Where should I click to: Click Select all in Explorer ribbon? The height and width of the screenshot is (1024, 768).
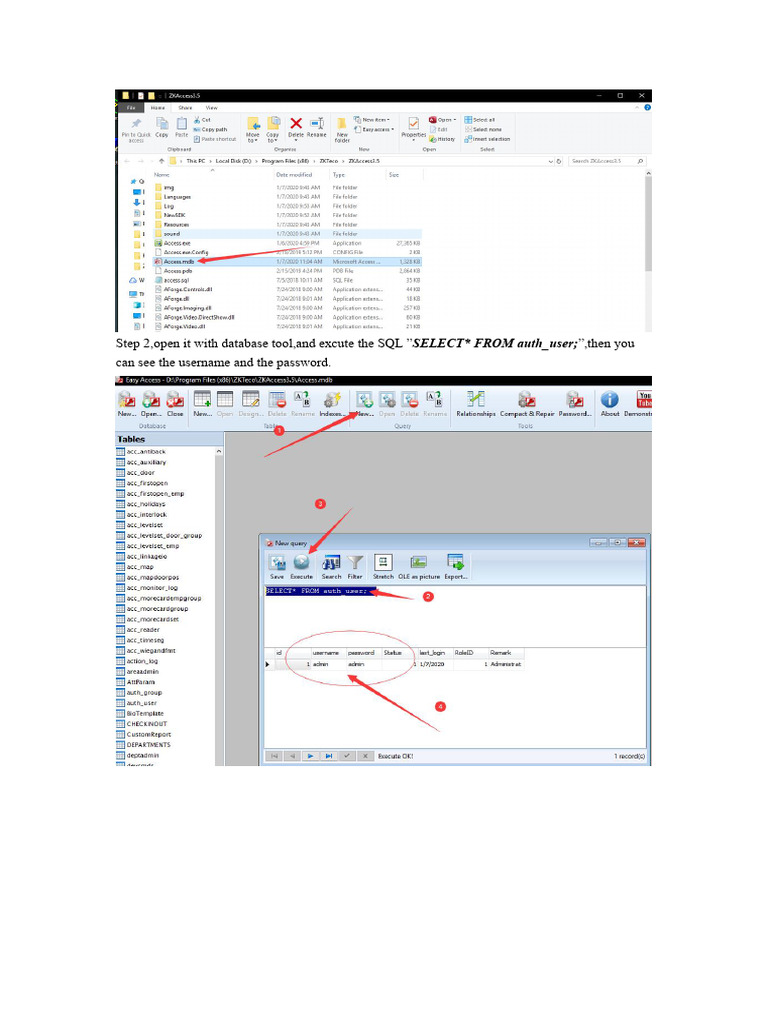(480, 120)
